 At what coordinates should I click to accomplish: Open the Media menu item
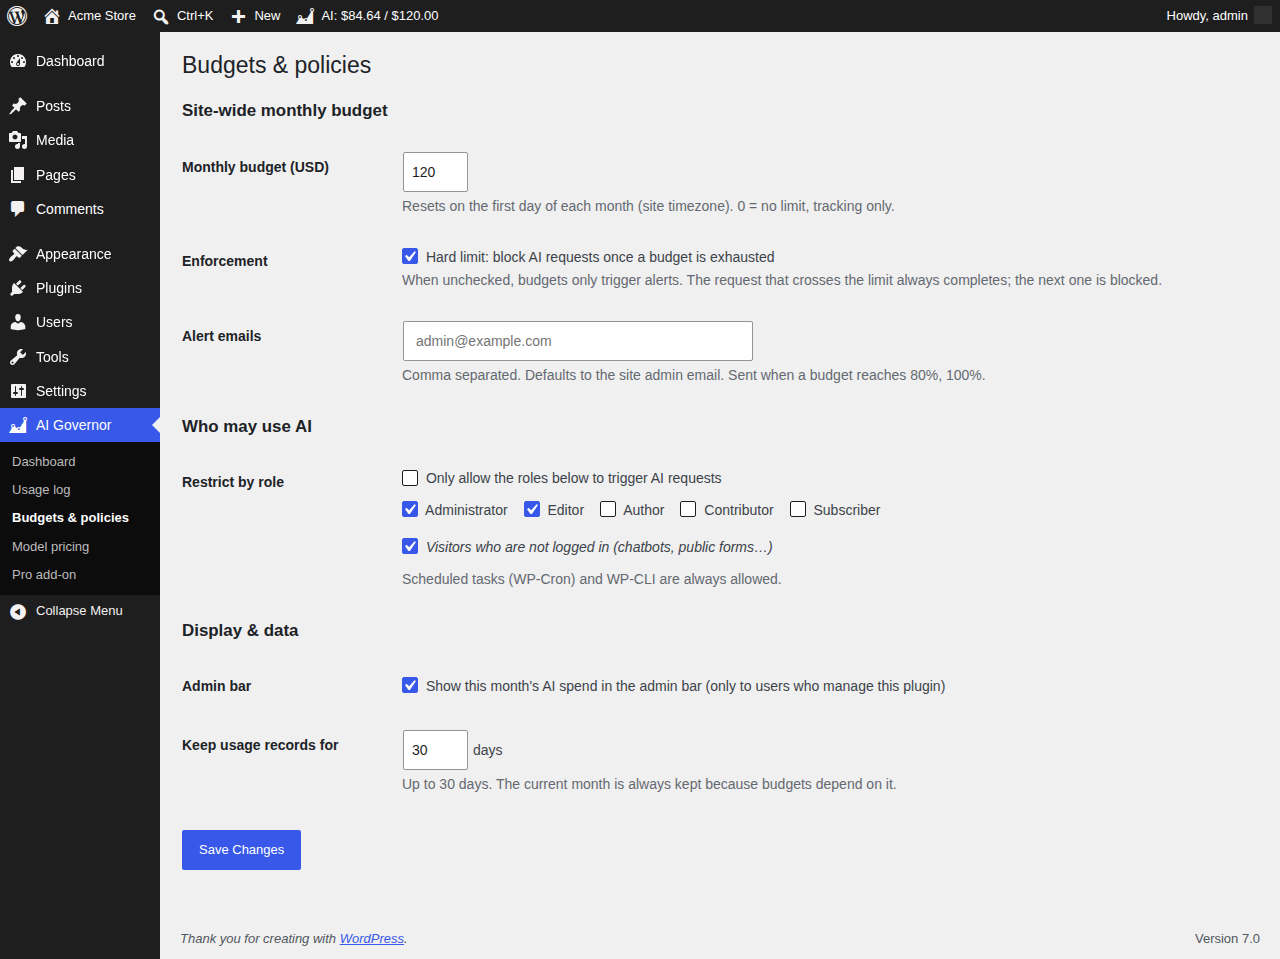[x=80, y=140]
